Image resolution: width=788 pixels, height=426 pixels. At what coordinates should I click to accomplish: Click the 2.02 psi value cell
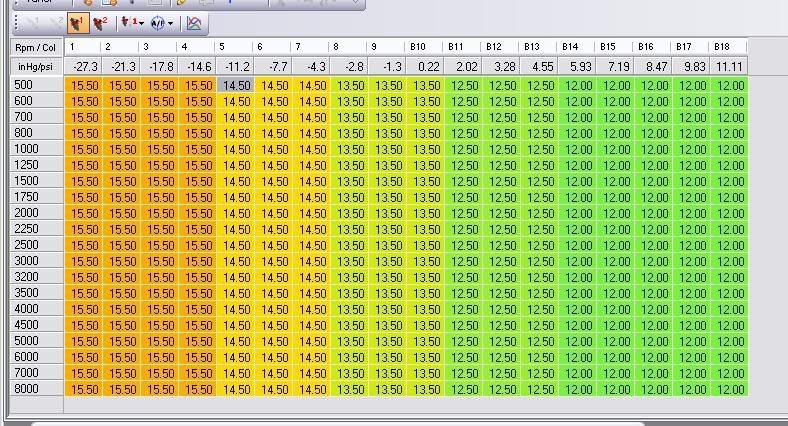[462, 66]
